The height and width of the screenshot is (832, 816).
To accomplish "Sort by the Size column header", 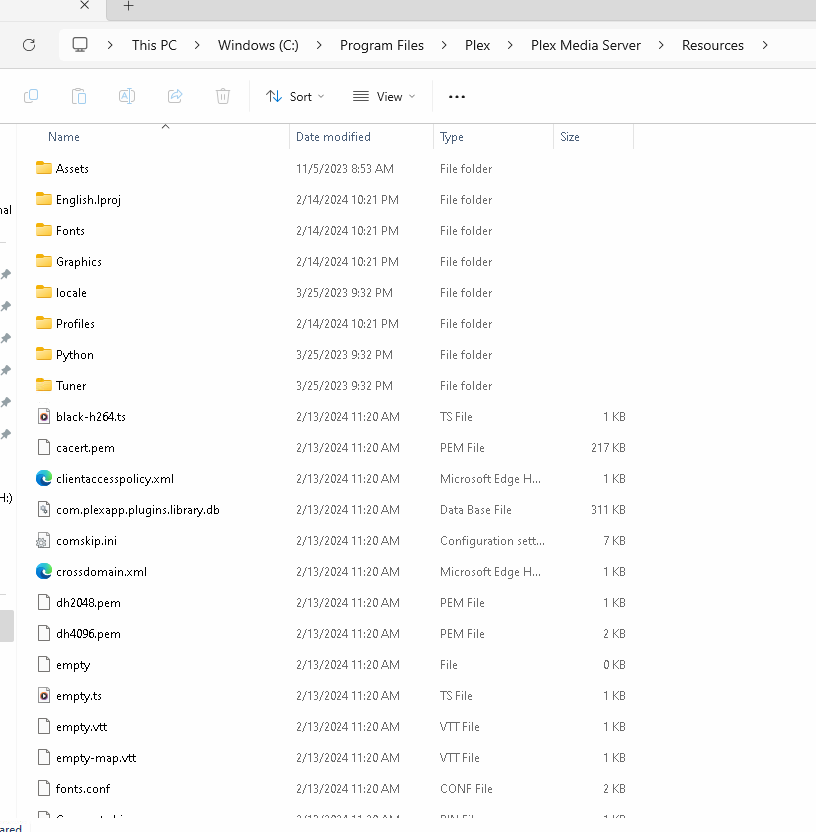I will 570,137.
